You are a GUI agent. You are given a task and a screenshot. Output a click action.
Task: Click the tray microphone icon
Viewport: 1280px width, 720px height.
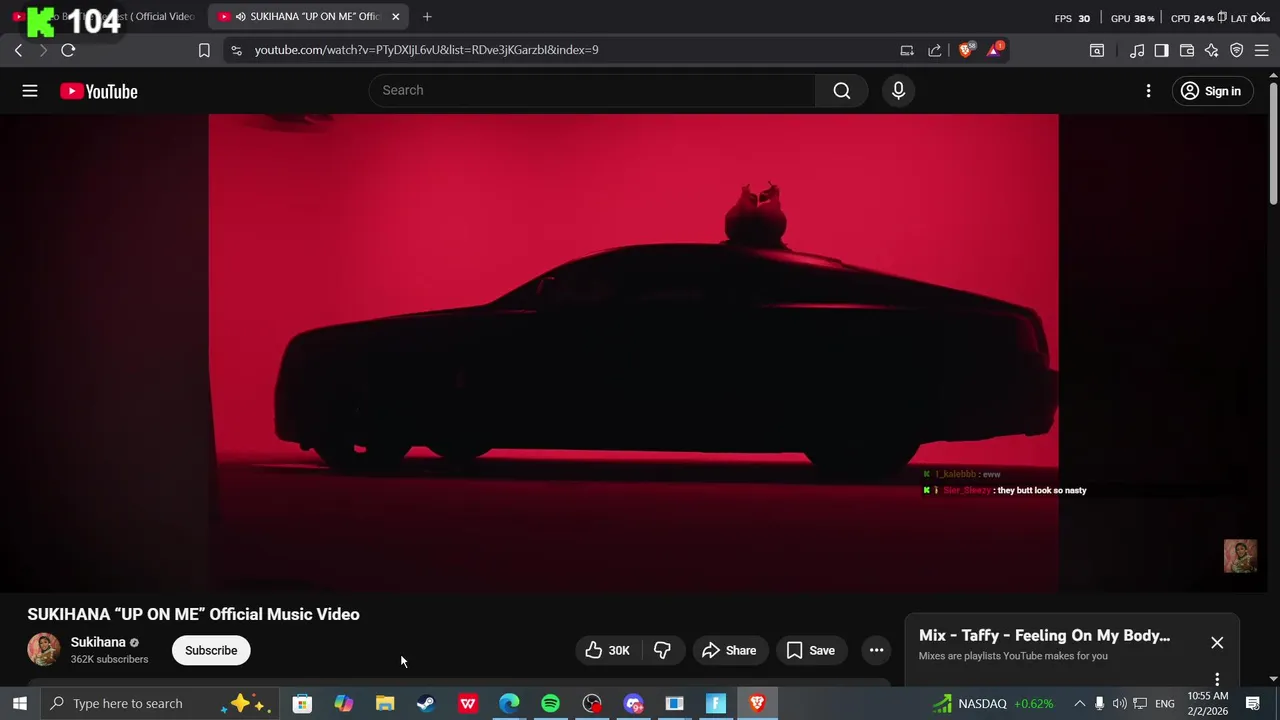1099,703
